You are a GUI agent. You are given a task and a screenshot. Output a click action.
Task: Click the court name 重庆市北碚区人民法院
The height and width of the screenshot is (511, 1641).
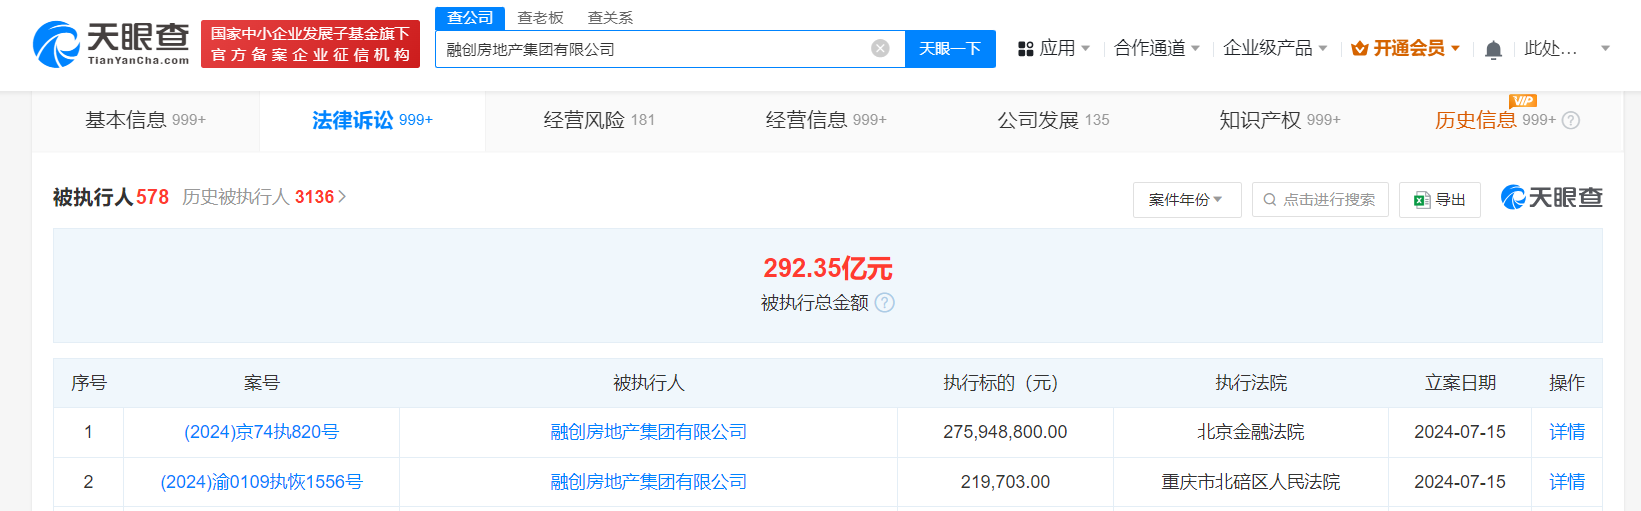[1251, 482]
